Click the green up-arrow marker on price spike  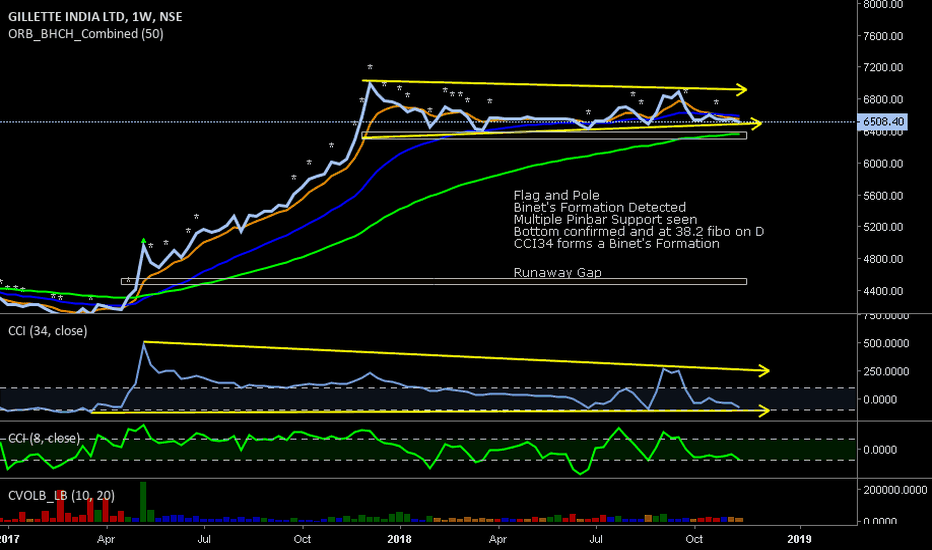[x=143, y=241]
